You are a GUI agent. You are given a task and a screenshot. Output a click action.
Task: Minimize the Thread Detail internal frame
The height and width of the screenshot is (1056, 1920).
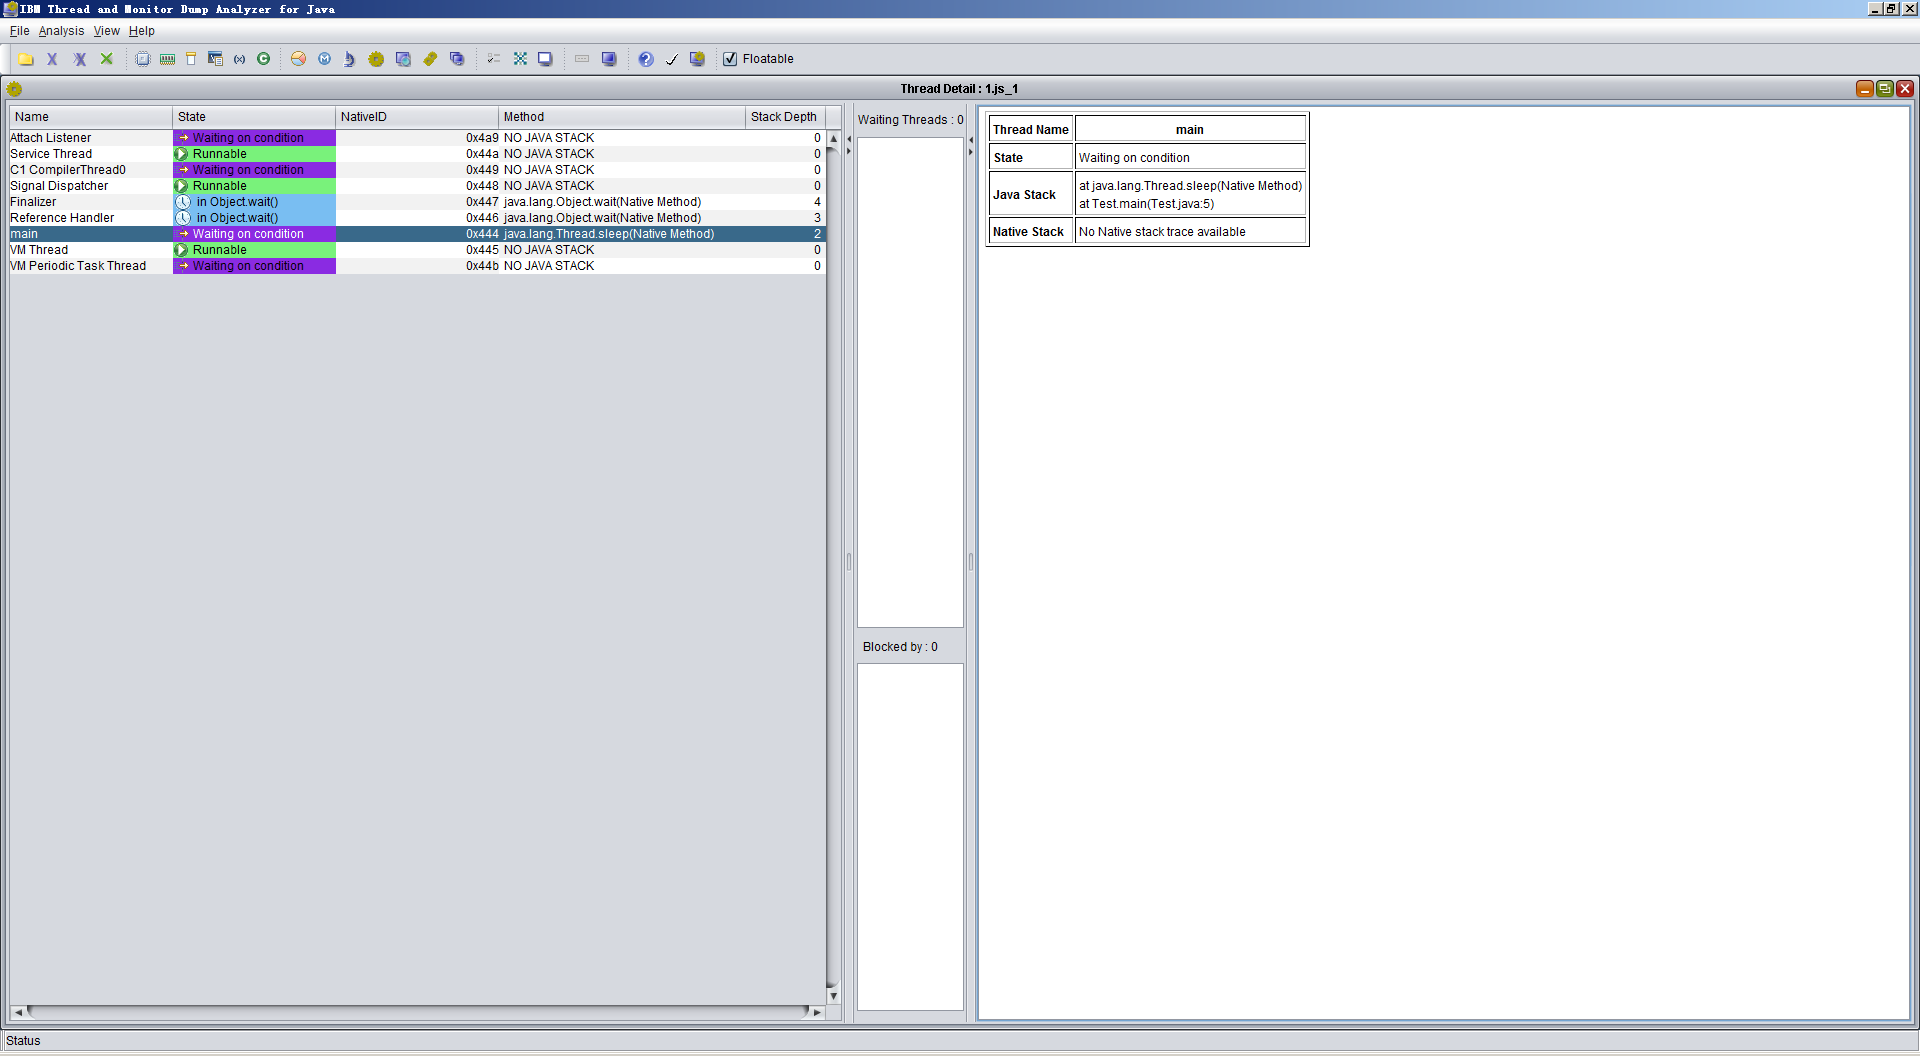[1864, 89]
